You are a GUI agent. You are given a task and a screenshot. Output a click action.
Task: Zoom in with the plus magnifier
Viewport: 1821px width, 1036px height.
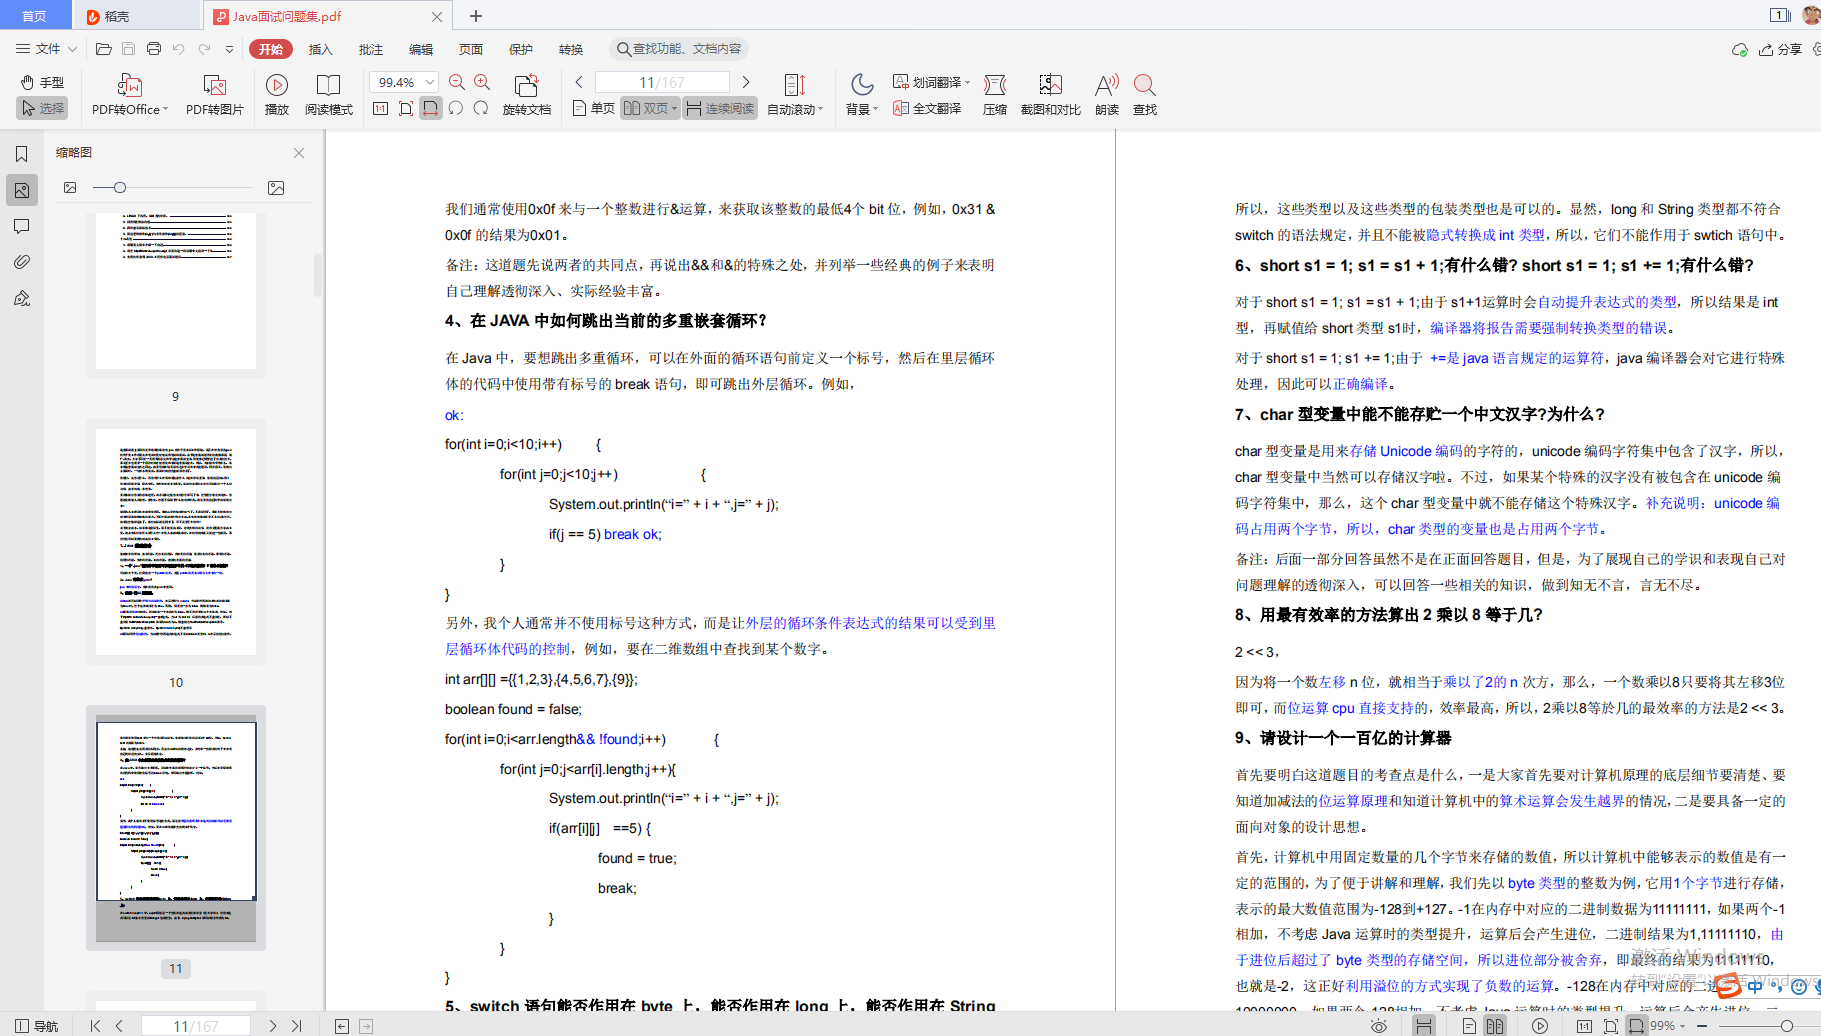point(482,82)
